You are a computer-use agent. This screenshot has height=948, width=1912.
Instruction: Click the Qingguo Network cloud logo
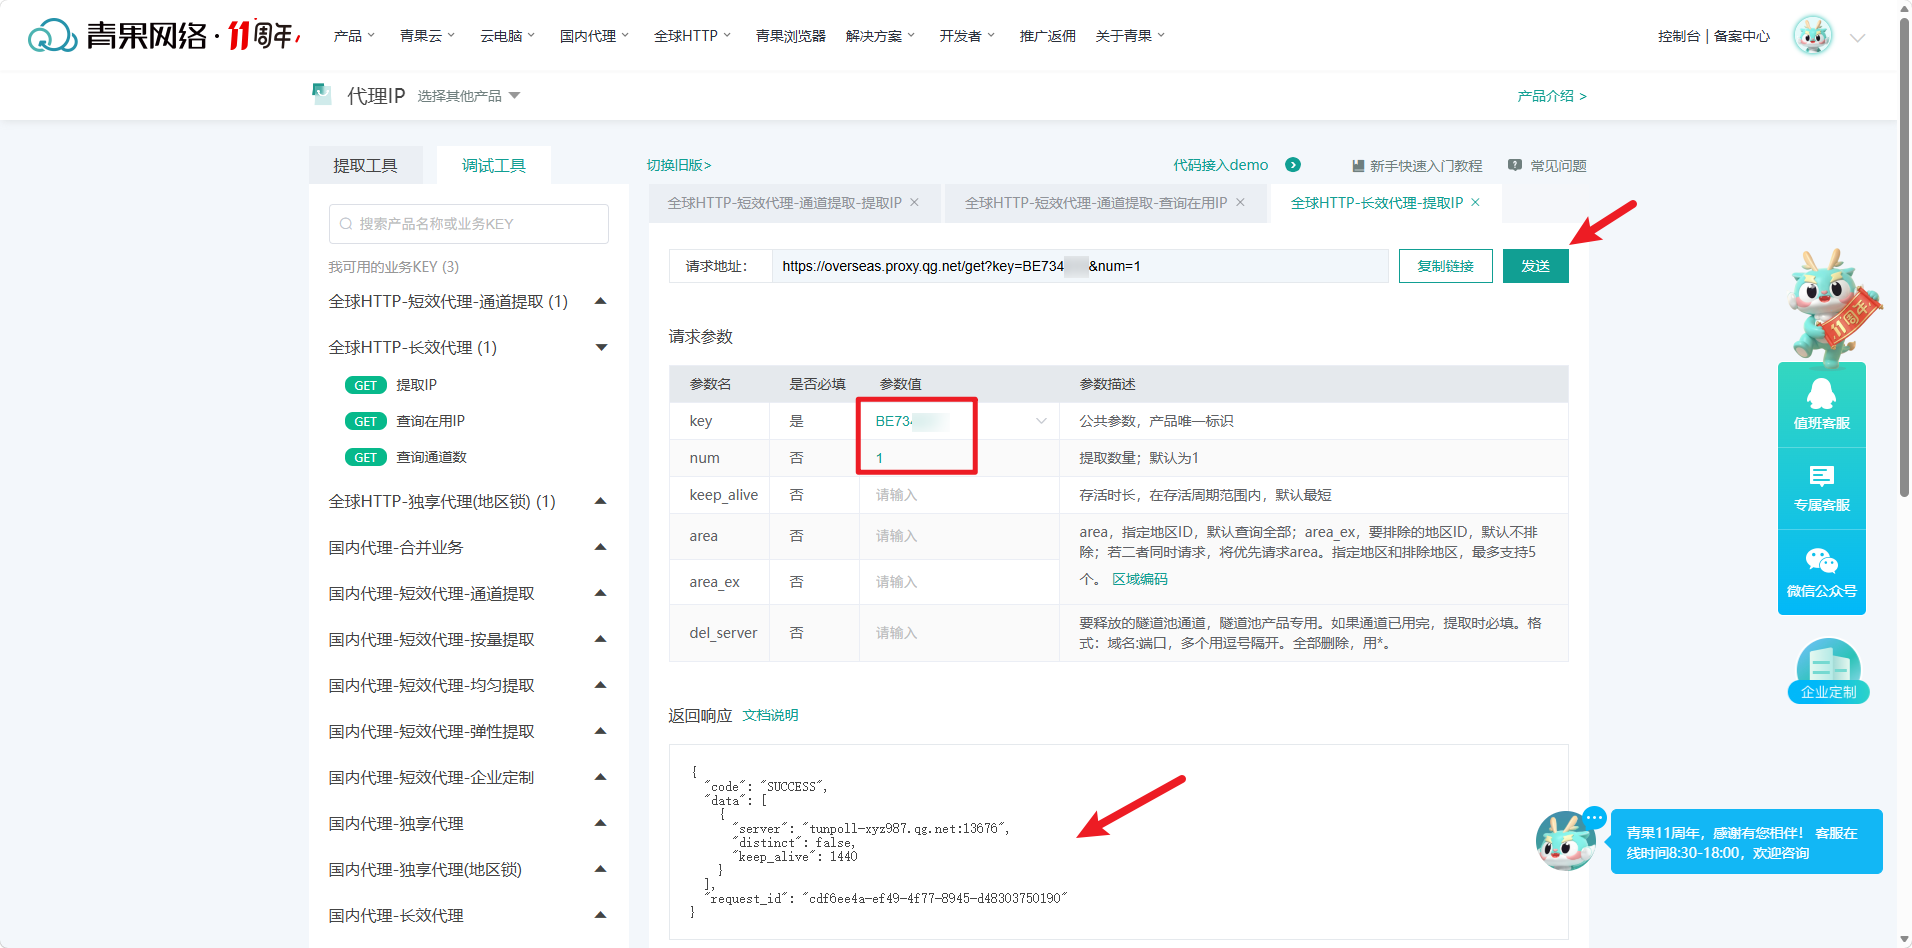[53, 36]
